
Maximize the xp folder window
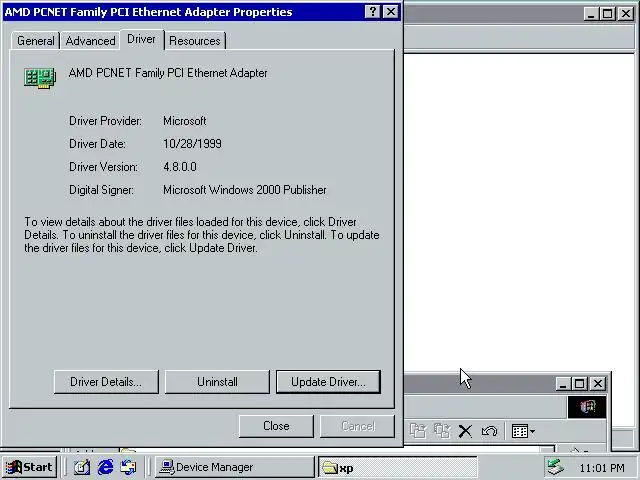(x=580, y=384)
